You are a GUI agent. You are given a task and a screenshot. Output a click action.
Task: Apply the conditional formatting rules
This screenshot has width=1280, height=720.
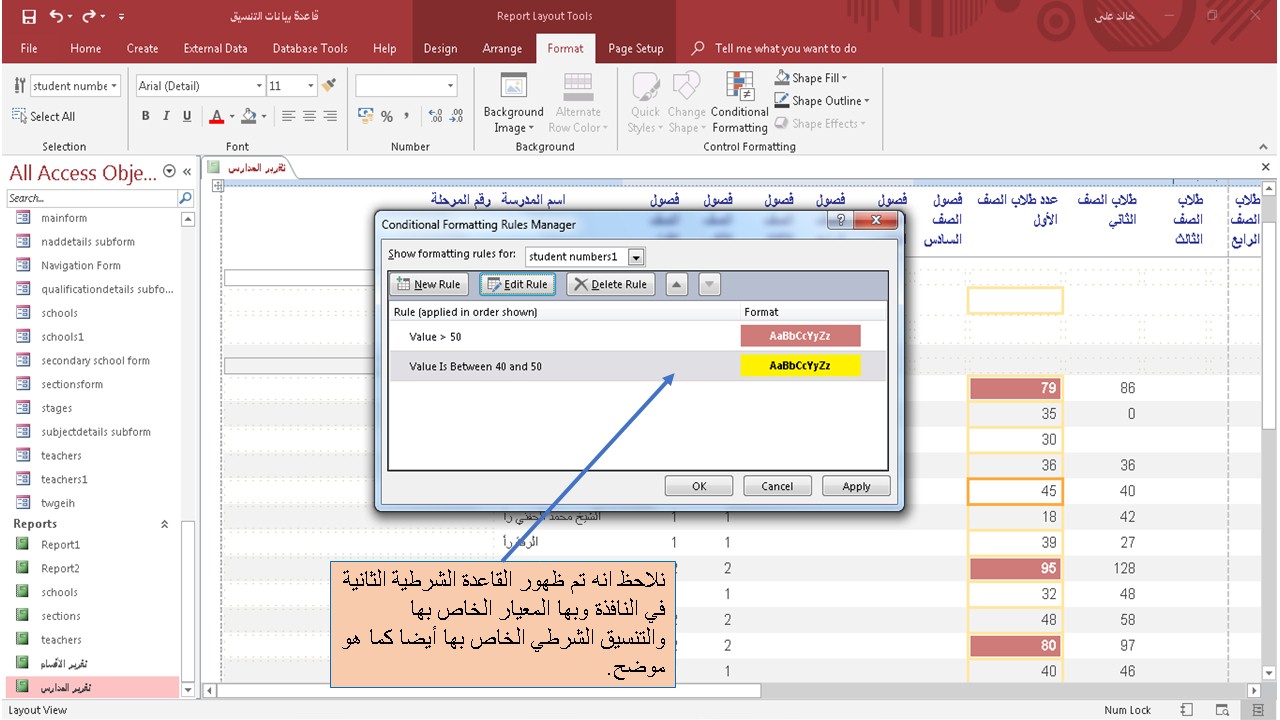[x=856, y=485]
